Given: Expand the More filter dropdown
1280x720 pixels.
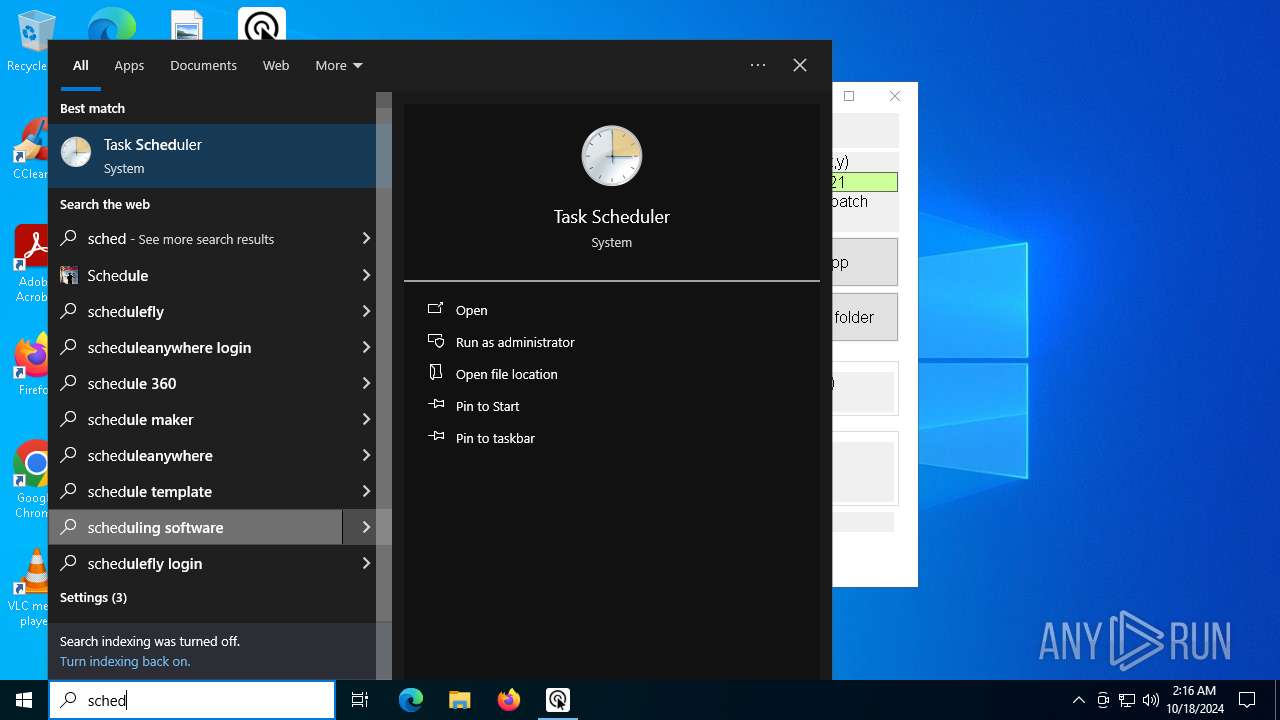Looking at the screenshot, I should tap(339, 65).
